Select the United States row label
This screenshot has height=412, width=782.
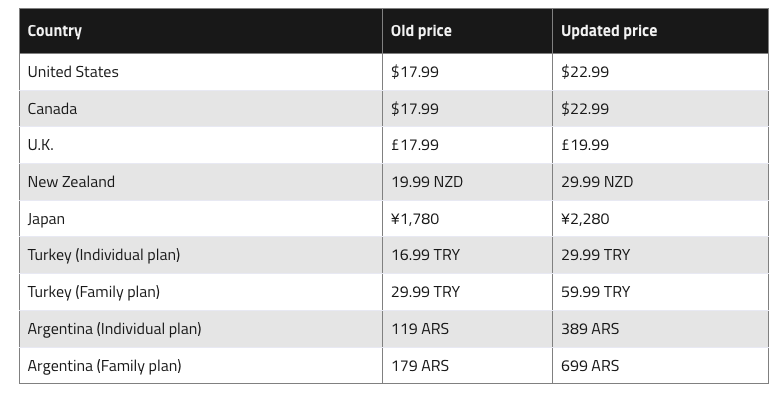(x=201, y=72)
